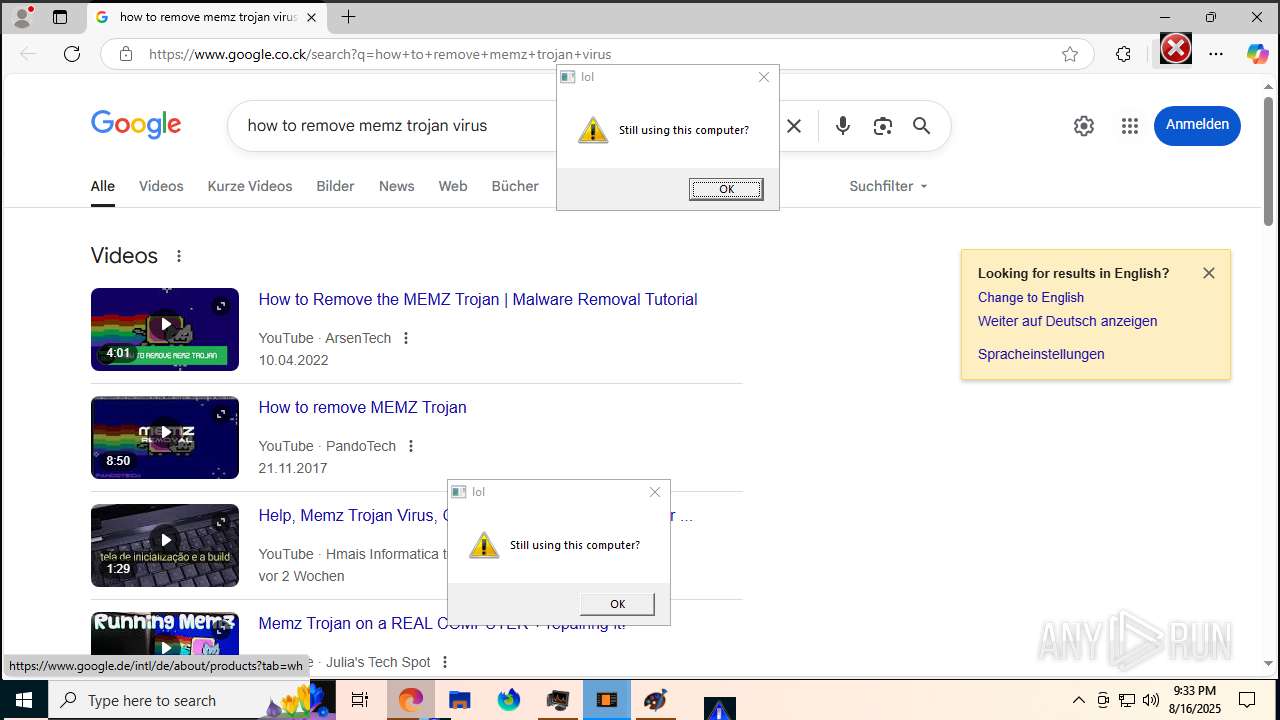Viewport: 1280px width, 720px height.
Task: Click the grayed-out Back arrow
Action: coord(28,54)
